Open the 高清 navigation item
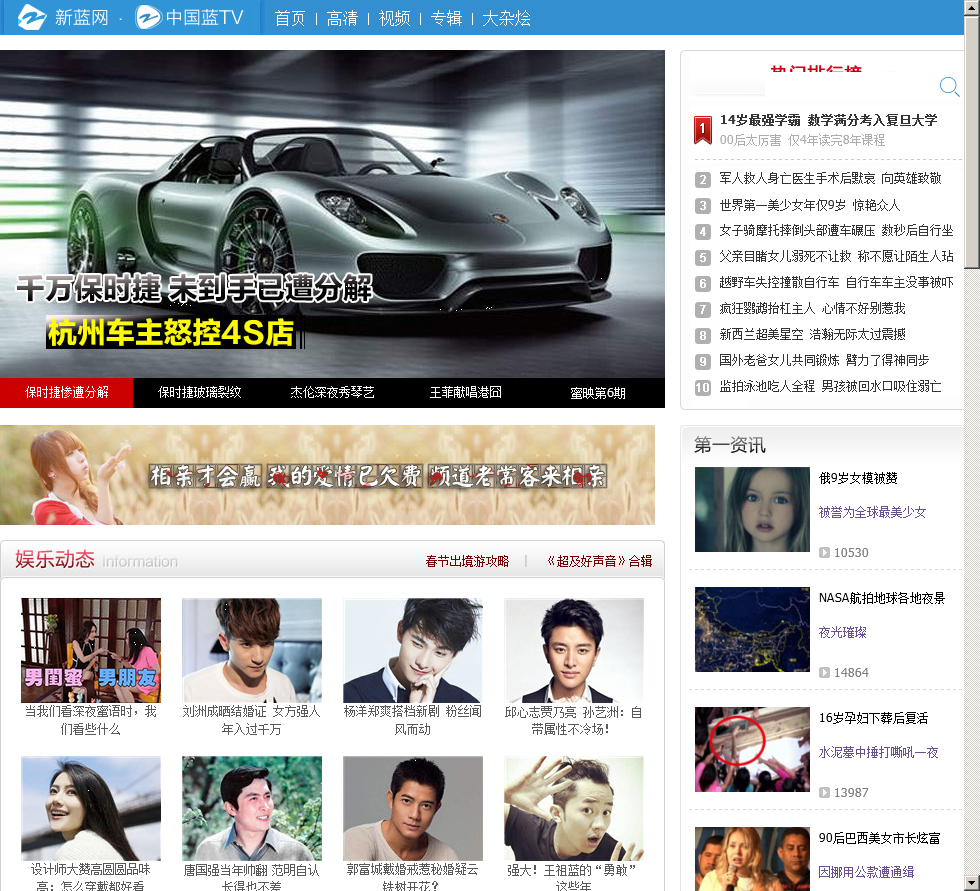This screenshot has height=891, width=980. [x=342, y=18]
